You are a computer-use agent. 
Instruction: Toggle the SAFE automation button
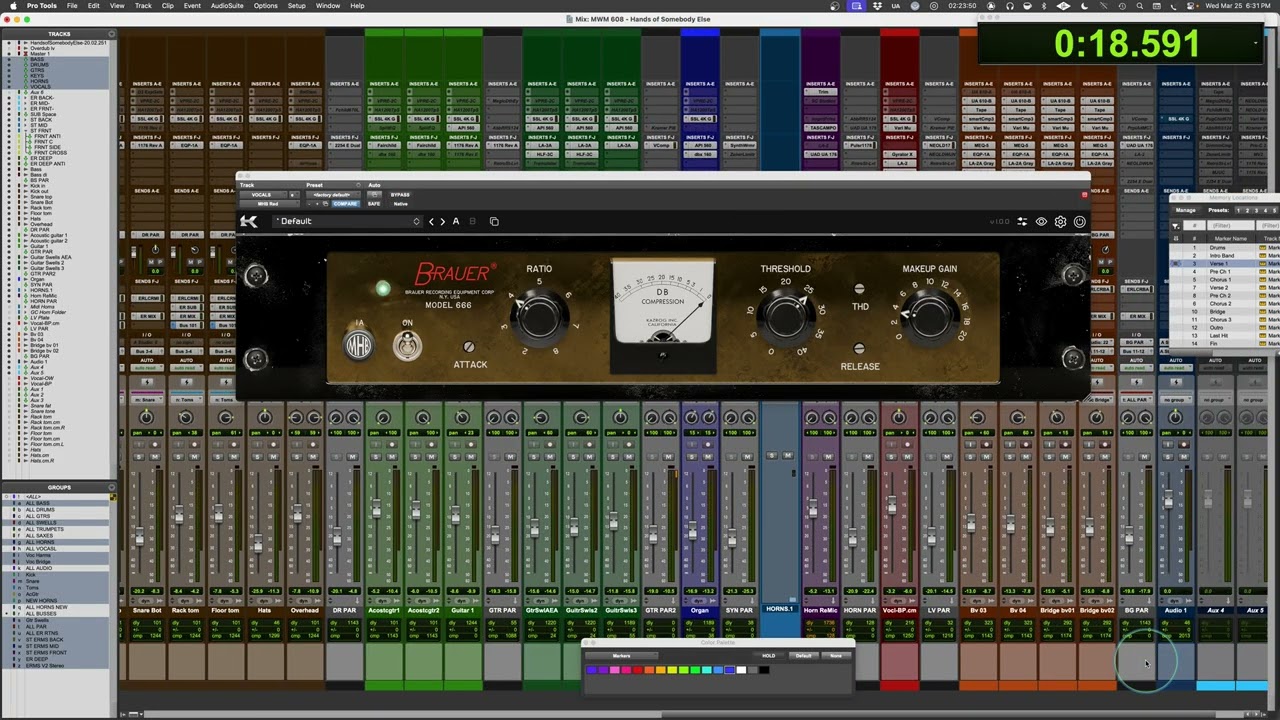pyautogui.click(x=374, y=204)
